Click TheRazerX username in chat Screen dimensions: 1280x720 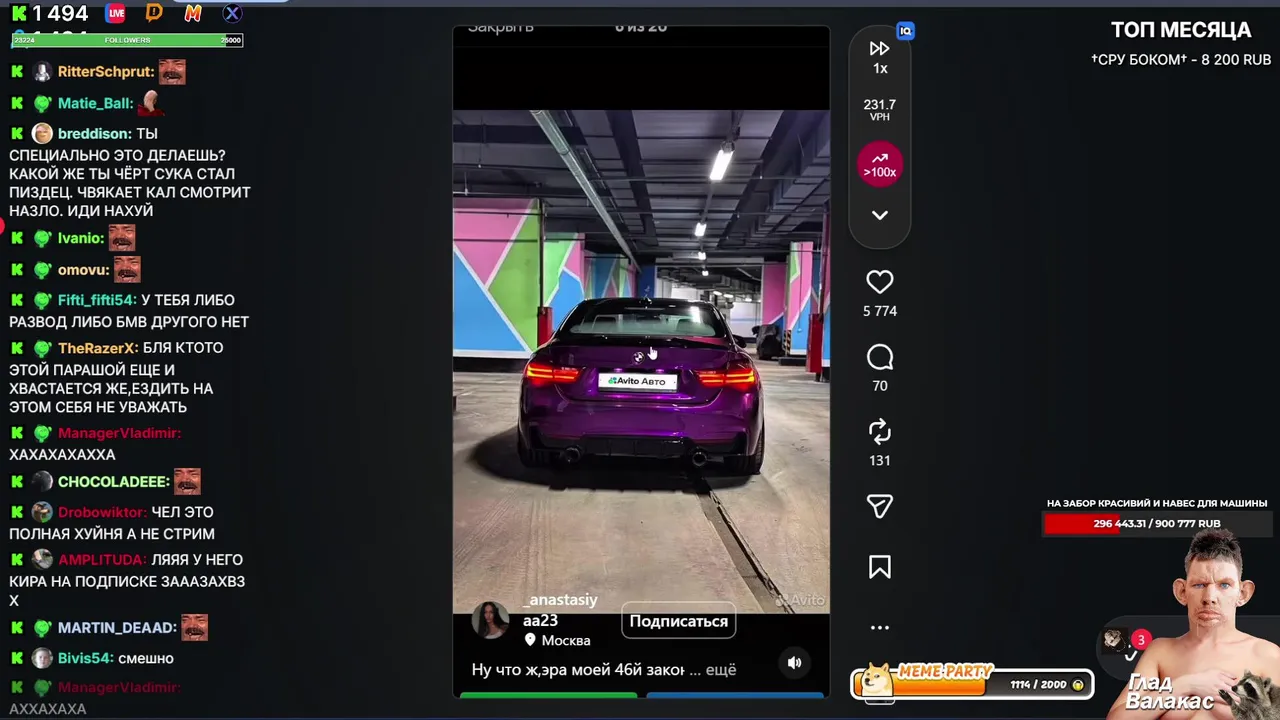tap(98, 348)
